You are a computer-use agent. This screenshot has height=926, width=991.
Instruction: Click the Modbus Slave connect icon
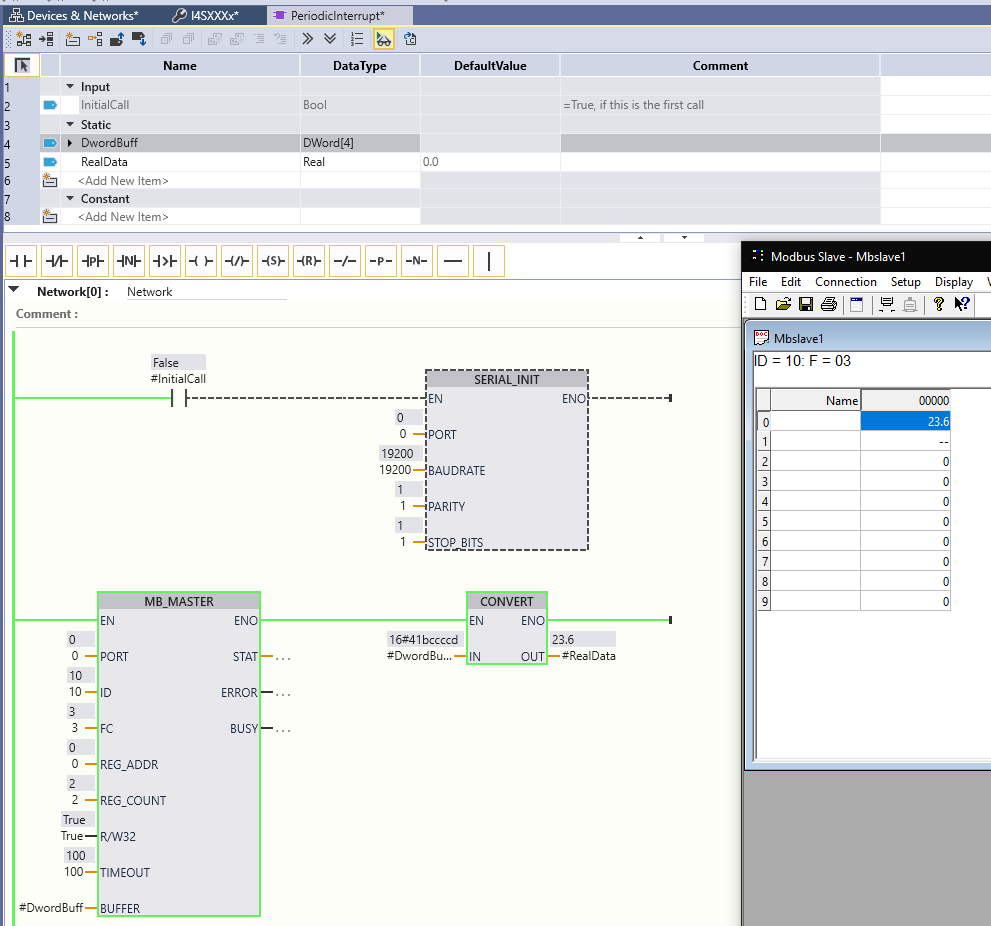[886, 304]
